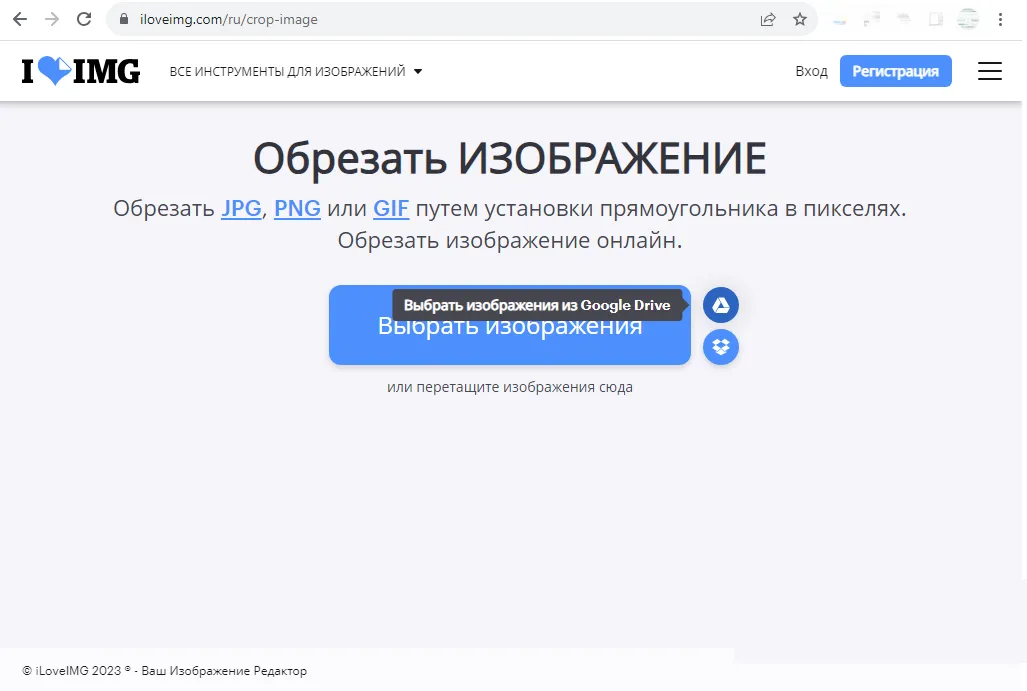
Task: Open the GIF link
Action: [389, 209]
